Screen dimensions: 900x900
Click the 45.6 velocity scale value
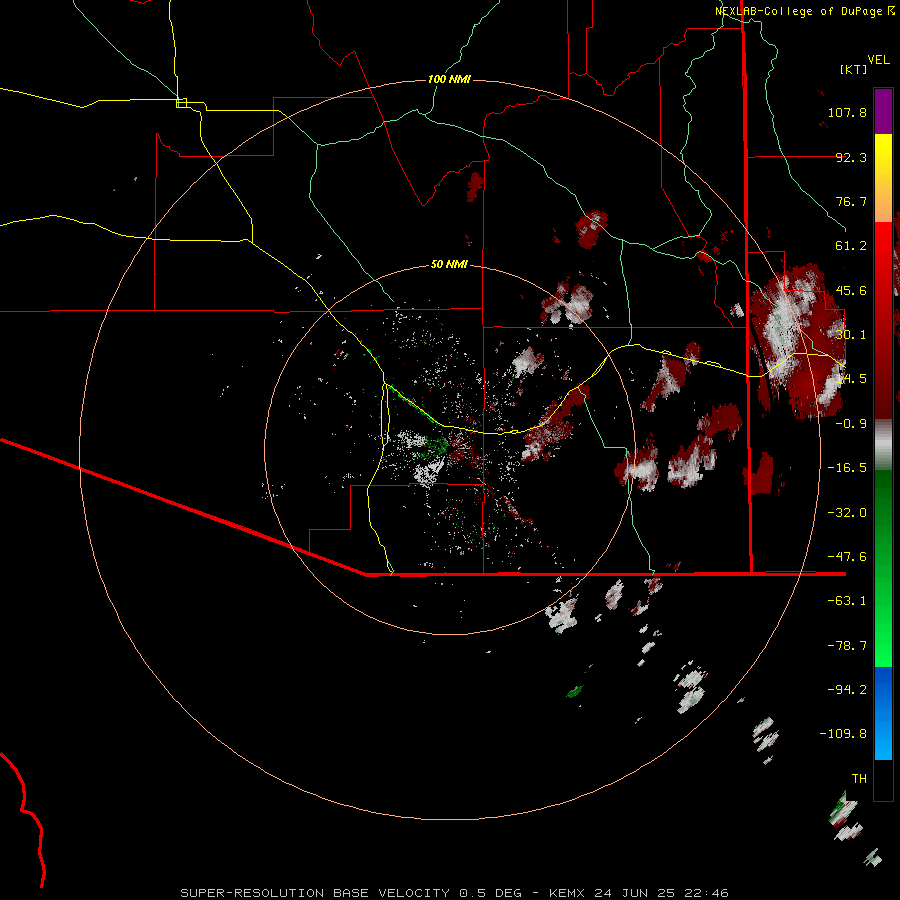(851, 290)
